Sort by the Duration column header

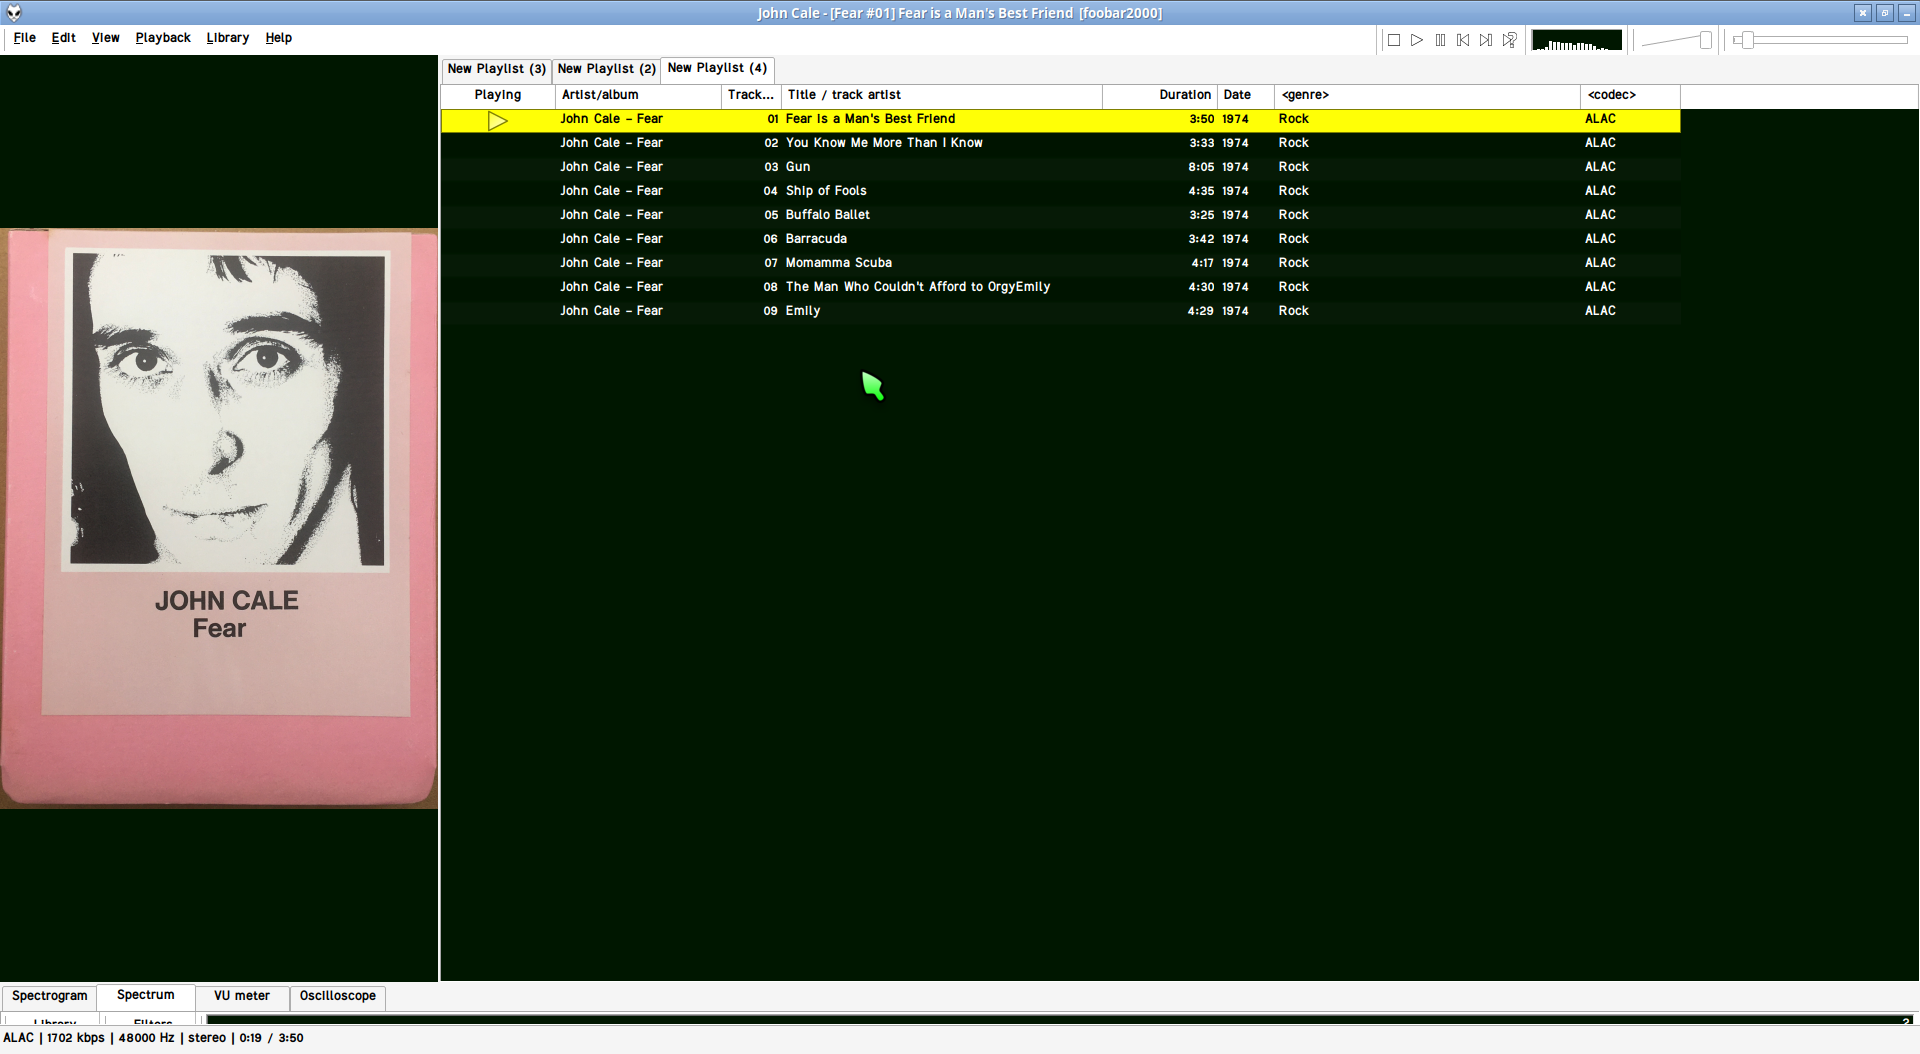click(1160, 95)
